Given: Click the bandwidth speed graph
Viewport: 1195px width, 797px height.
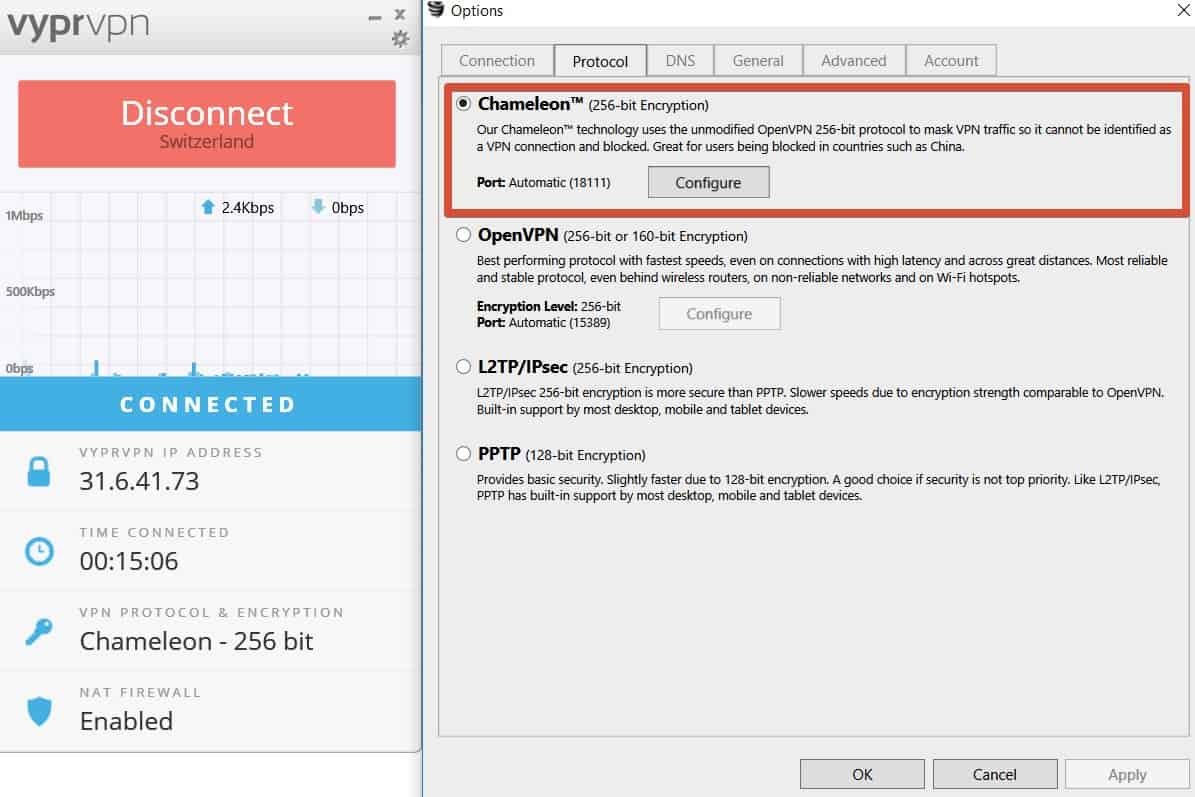Looking at the screenshot, I should 210,284.
